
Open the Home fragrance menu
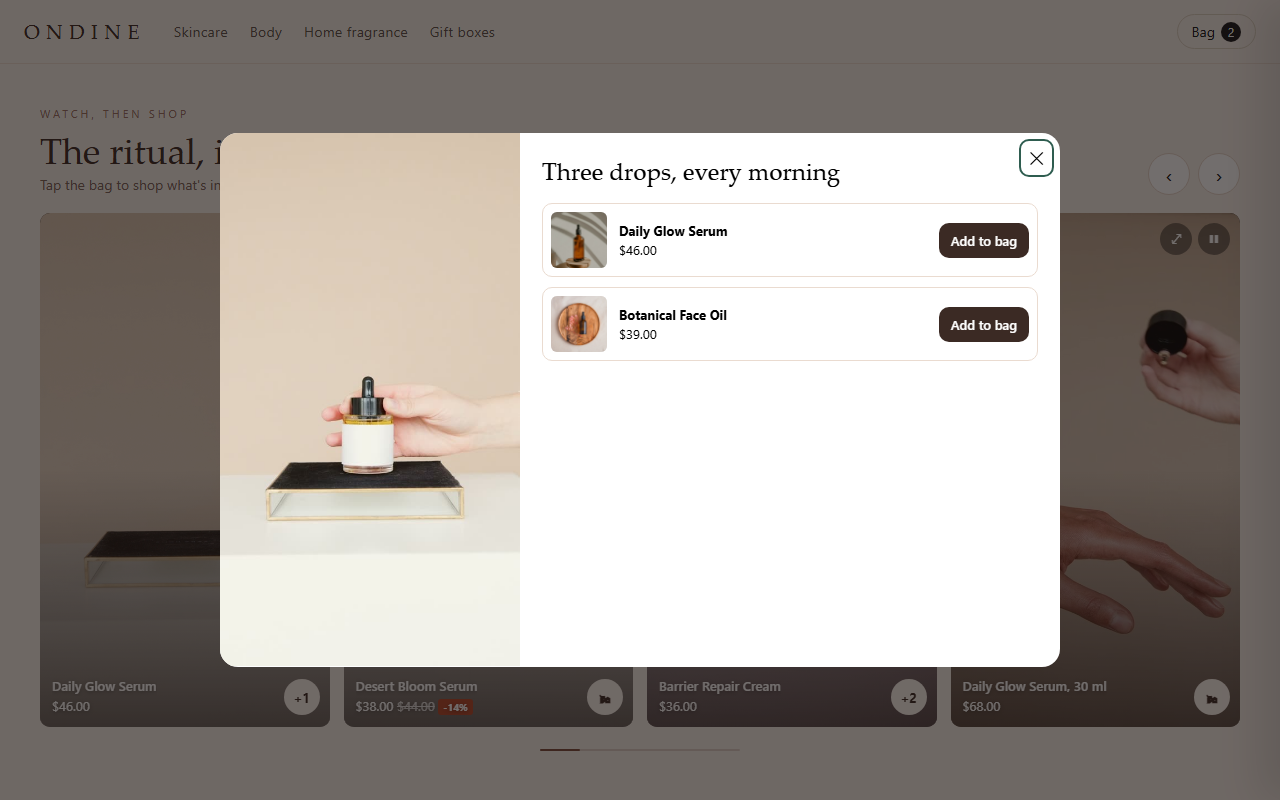356,32
